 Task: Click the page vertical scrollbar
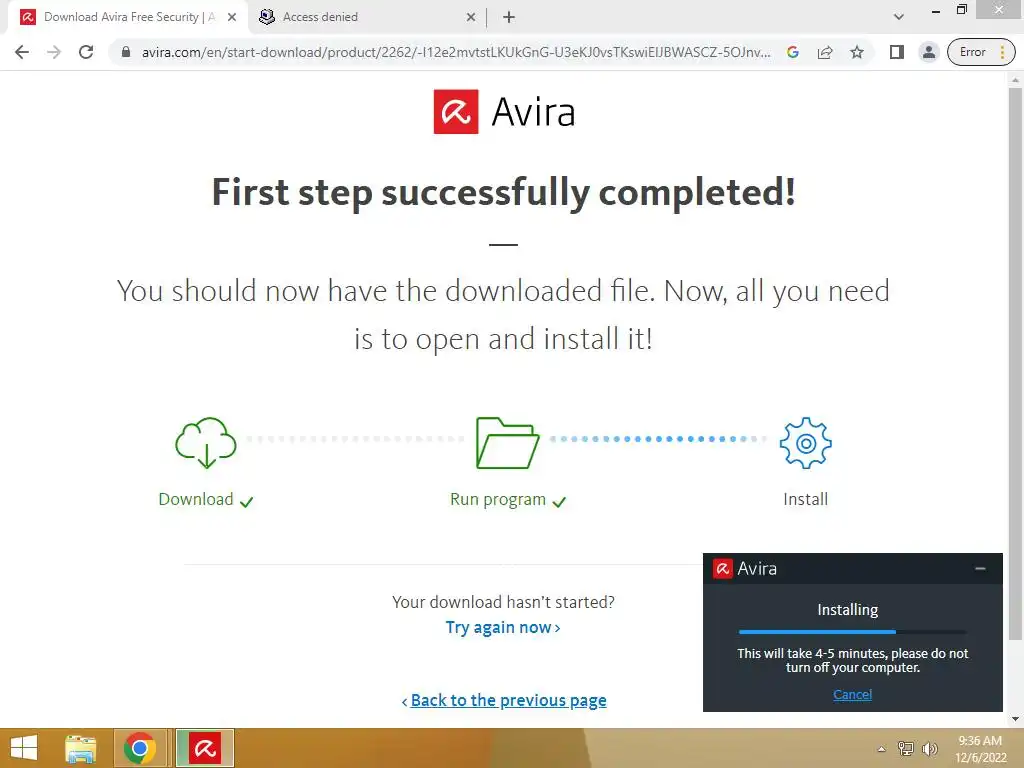click(1015, 362)
